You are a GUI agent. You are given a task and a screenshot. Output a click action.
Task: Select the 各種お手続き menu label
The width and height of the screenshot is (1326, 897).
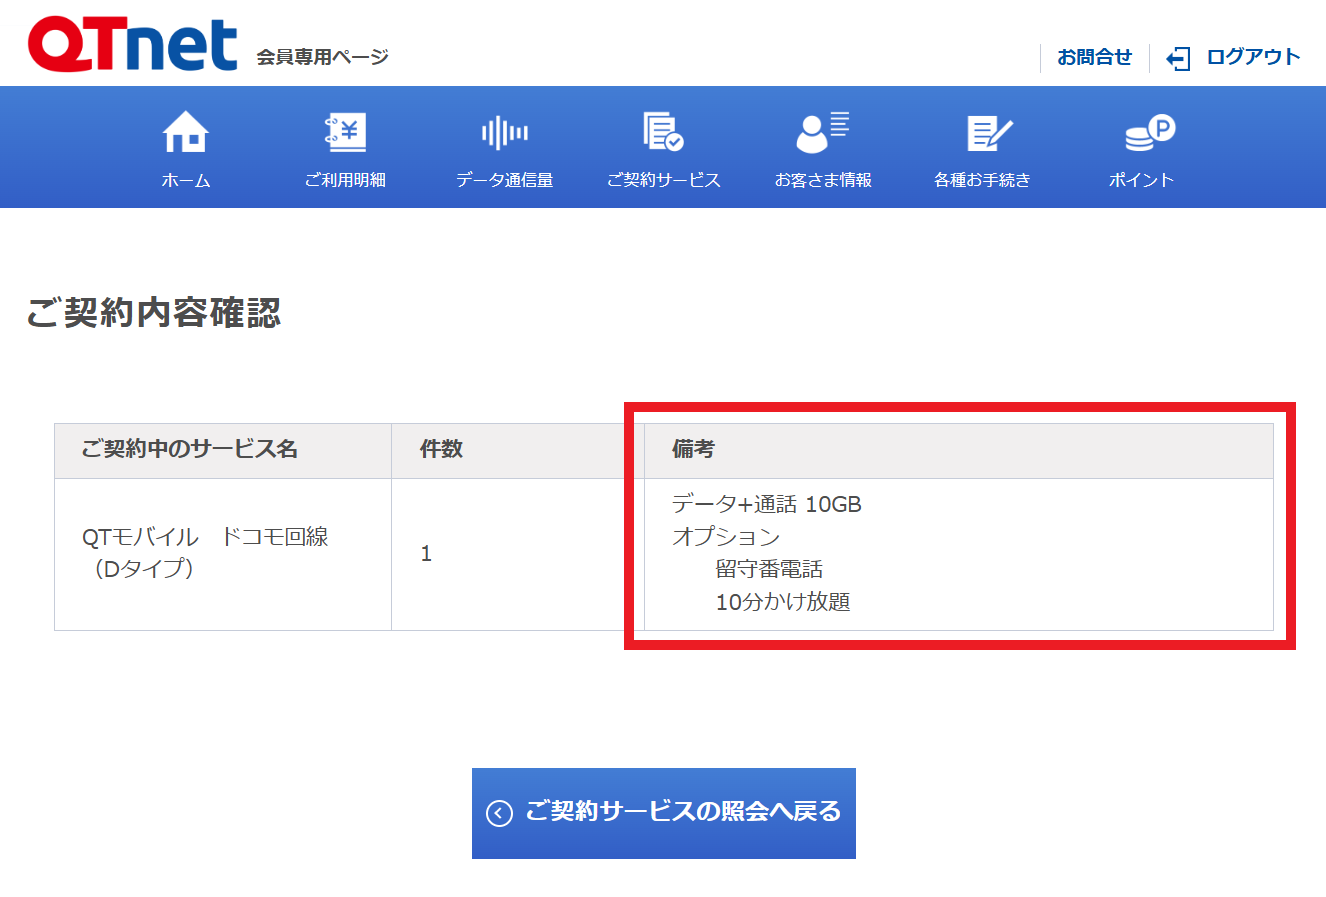point(981,180)
